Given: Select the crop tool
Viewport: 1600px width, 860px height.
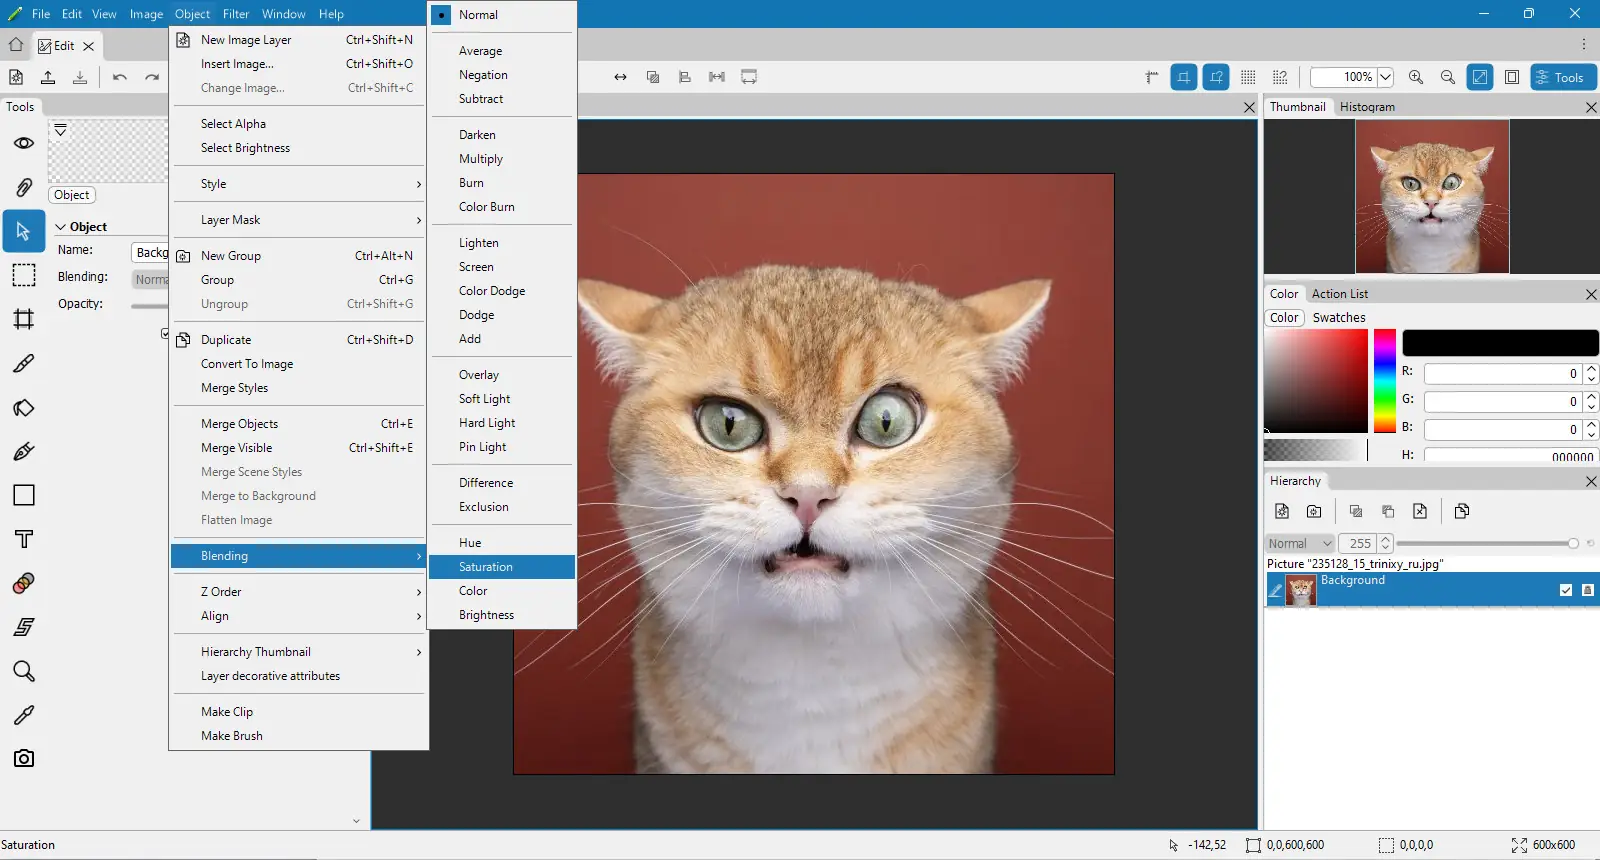Looking at the screenshot, I should coord(24,319).
